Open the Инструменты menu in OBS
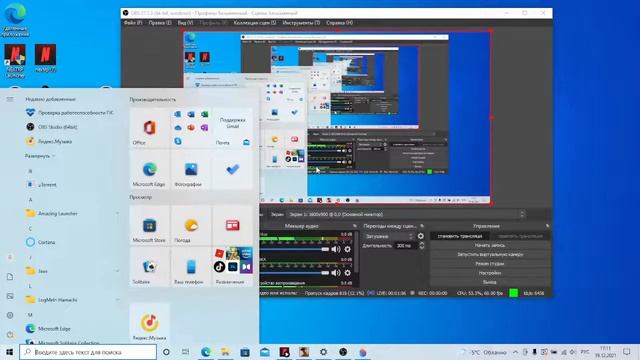 pyautogui.click(x=301, y=23)
